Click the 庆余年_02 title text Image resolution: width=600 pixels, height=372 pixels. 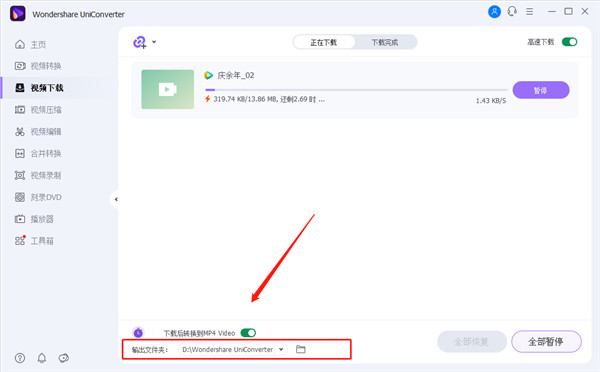pyautogui.click(x=236, y=75)
